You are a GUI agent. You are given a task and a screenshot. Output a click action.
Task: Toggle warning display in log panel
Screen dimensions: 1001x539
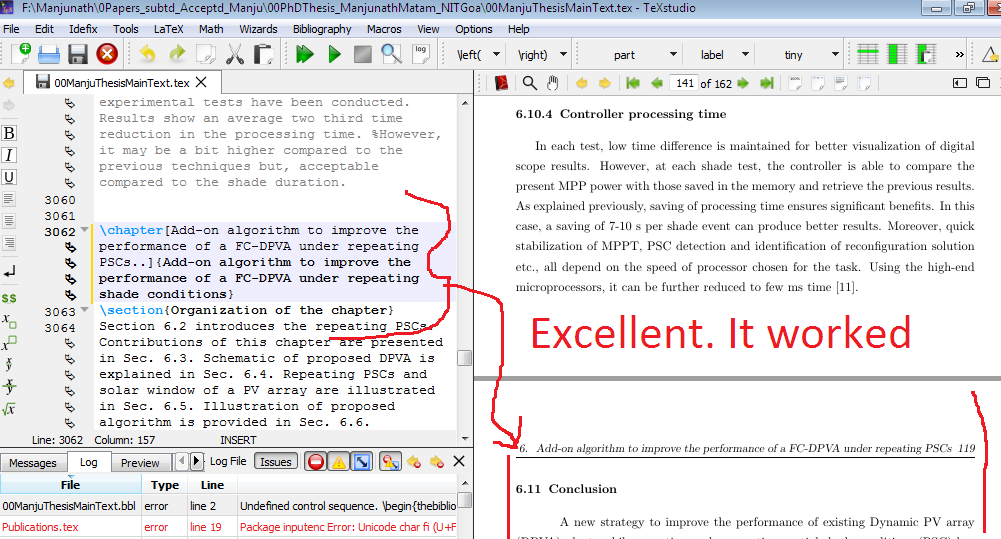[x=339, y=462]
